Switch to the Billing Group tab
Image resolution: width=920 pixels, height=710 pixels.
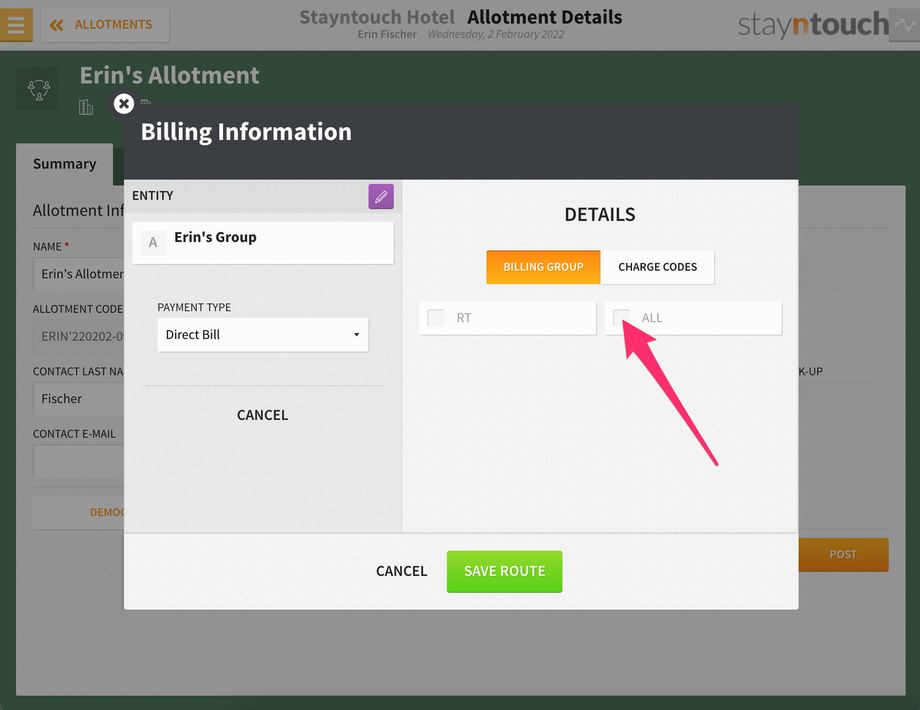coord(543,267)
